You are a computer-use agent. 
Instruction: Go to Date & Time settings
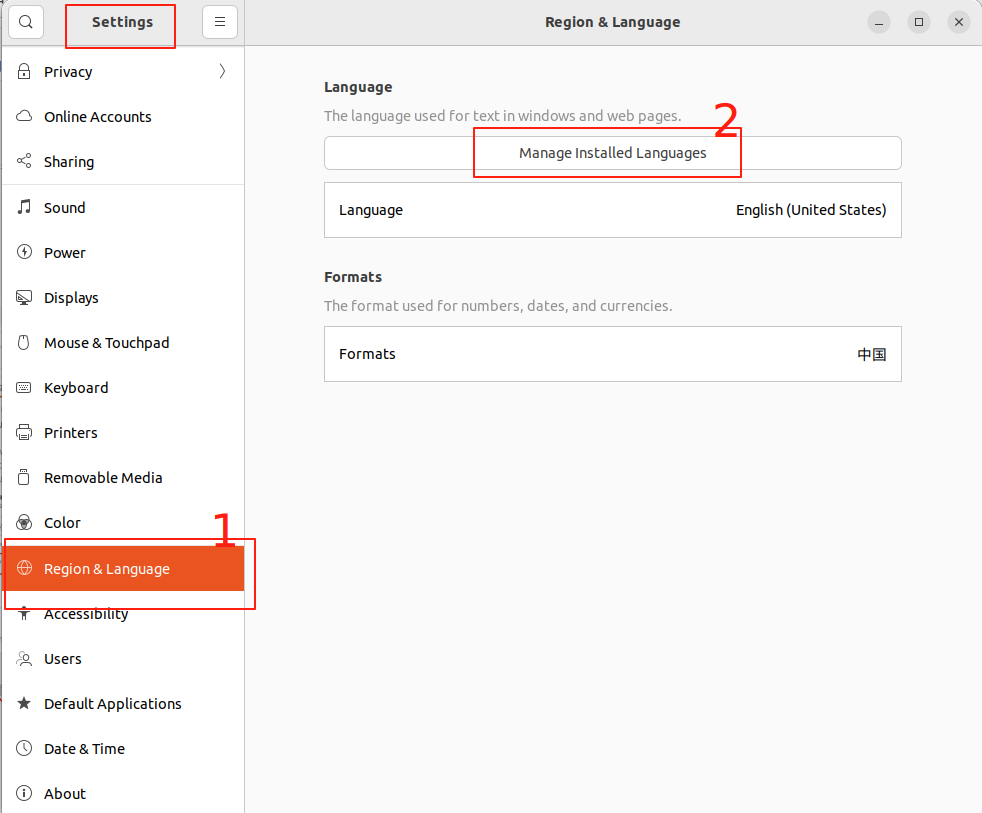pos(123,748)
